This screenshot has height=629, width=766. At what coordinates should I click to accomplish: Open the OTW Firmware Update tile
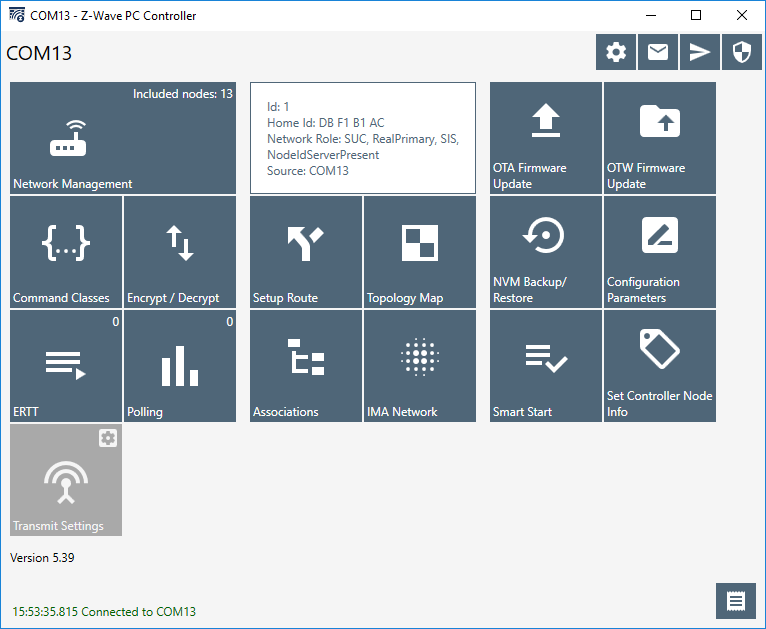click(660, 138)
